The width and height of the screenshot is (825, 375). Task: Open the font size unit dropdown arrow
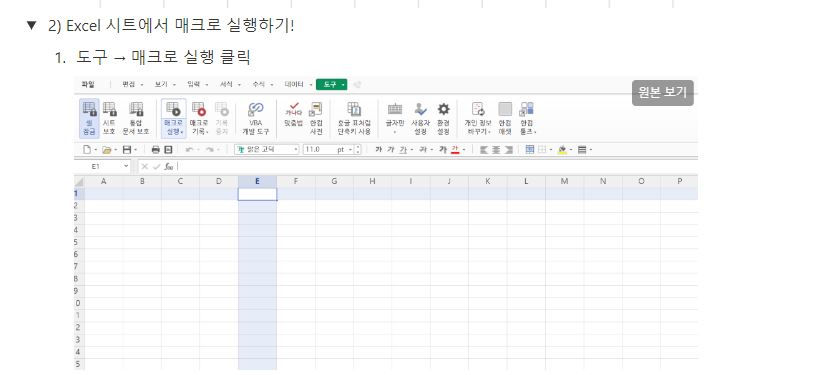click(x=350, y=150)
